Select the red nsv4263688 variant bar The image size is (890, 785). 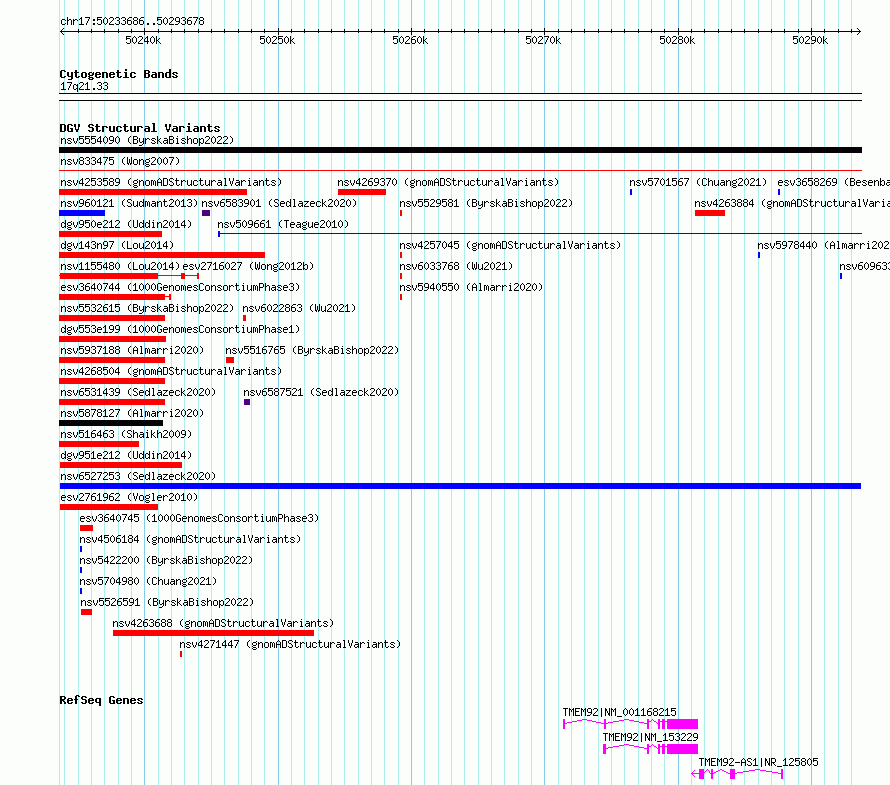(x=213, y=633)
